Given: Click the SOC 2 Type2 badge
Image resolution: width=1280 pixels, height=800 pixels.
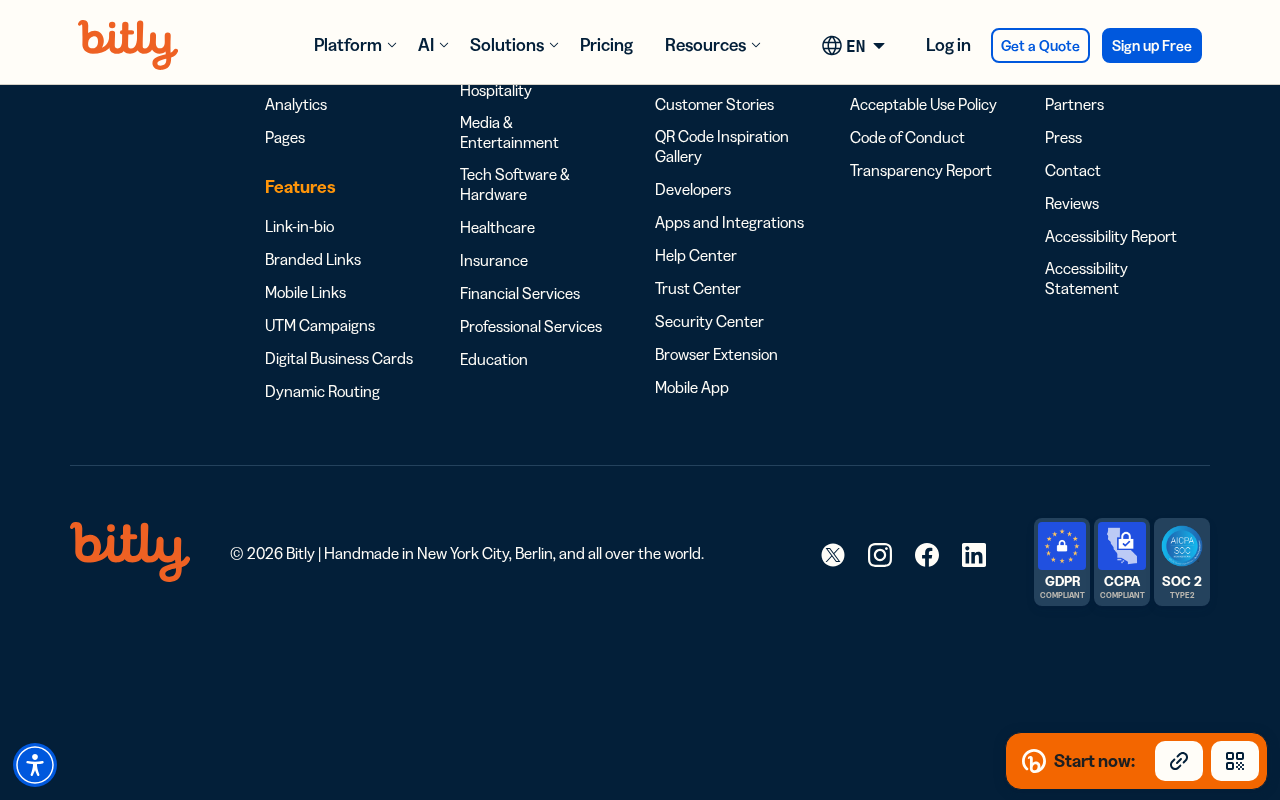Looking at the screenshot, I should [x=1182, y=562].
